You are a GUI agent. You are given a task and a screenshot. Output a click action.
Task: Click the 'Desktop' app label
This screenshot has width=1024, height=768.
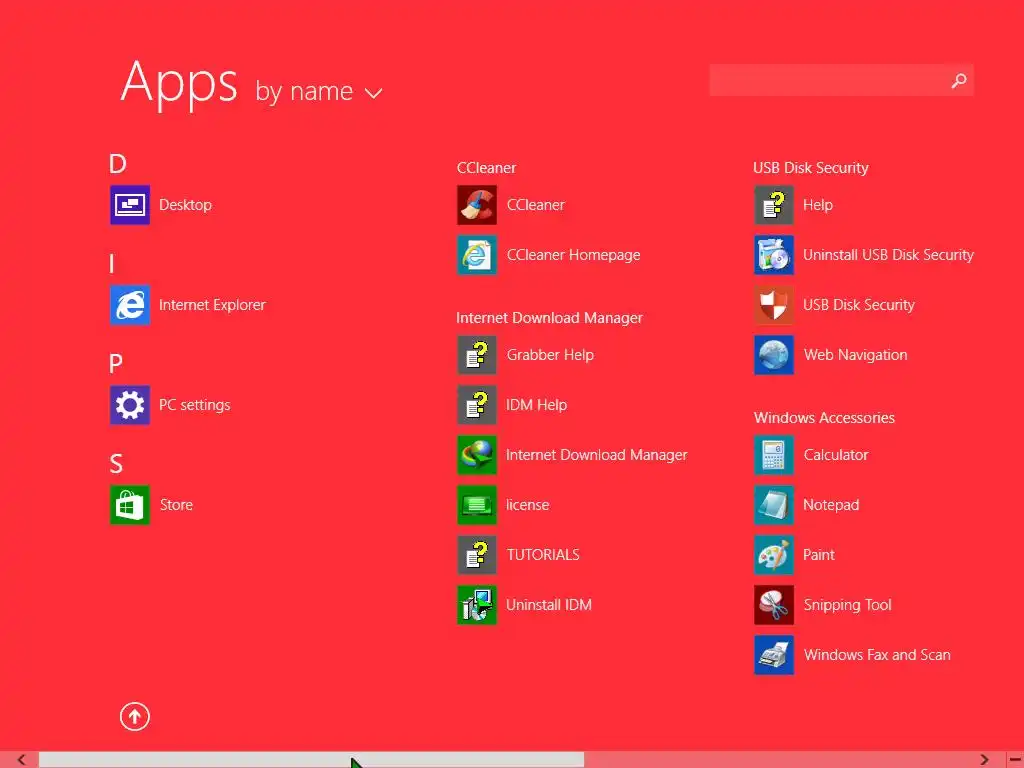(185, 204)
